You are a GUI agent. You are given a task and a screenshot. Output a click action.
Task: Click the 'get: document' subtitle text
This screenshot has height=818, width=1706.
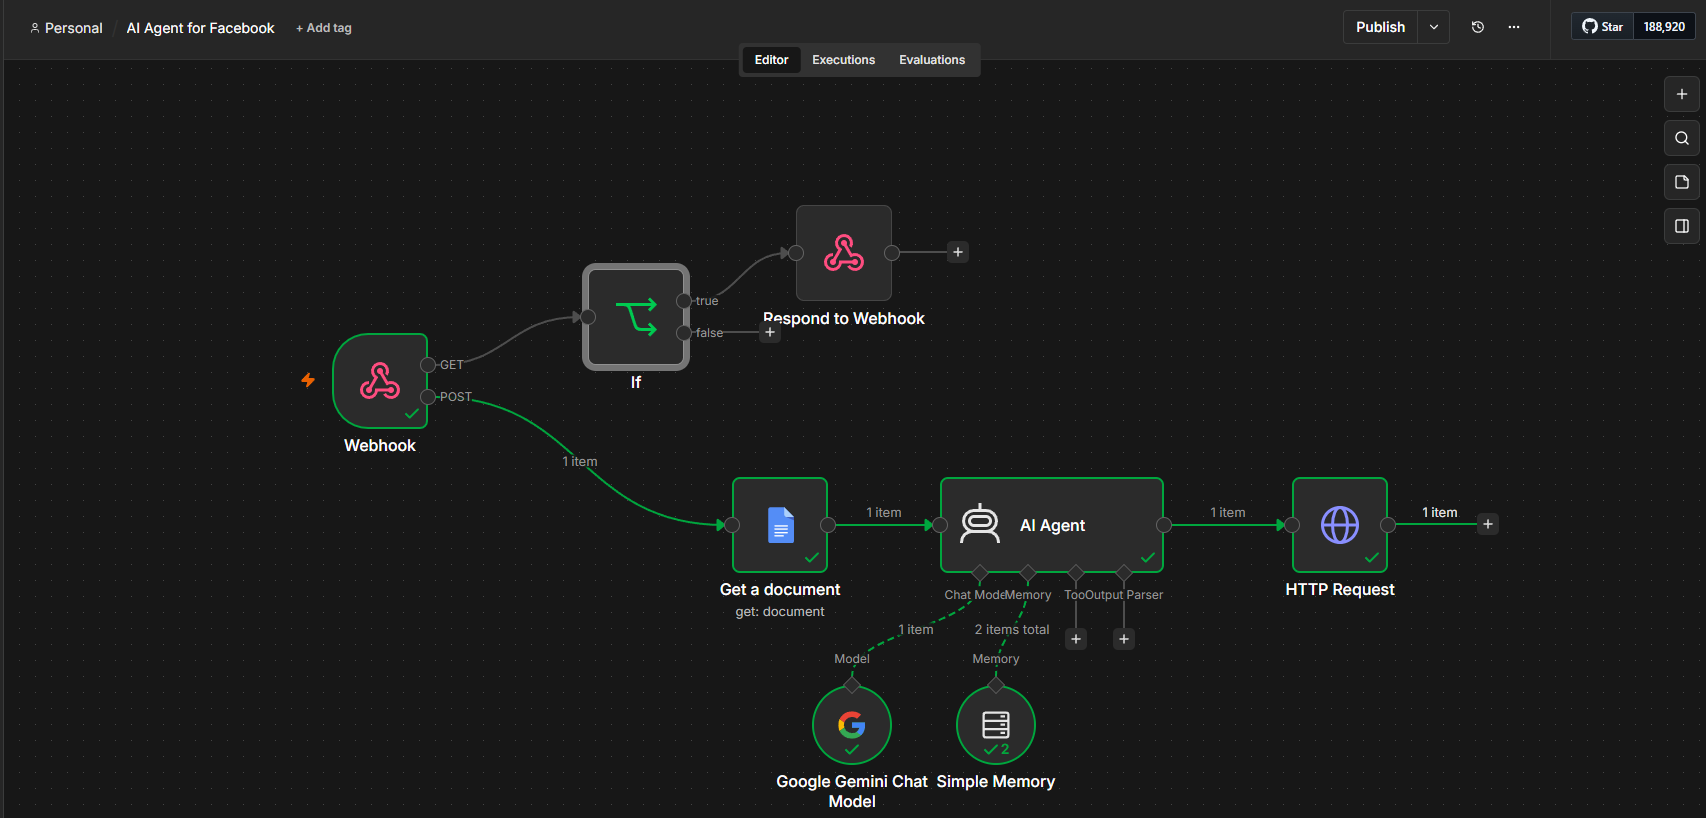[780, 611]
